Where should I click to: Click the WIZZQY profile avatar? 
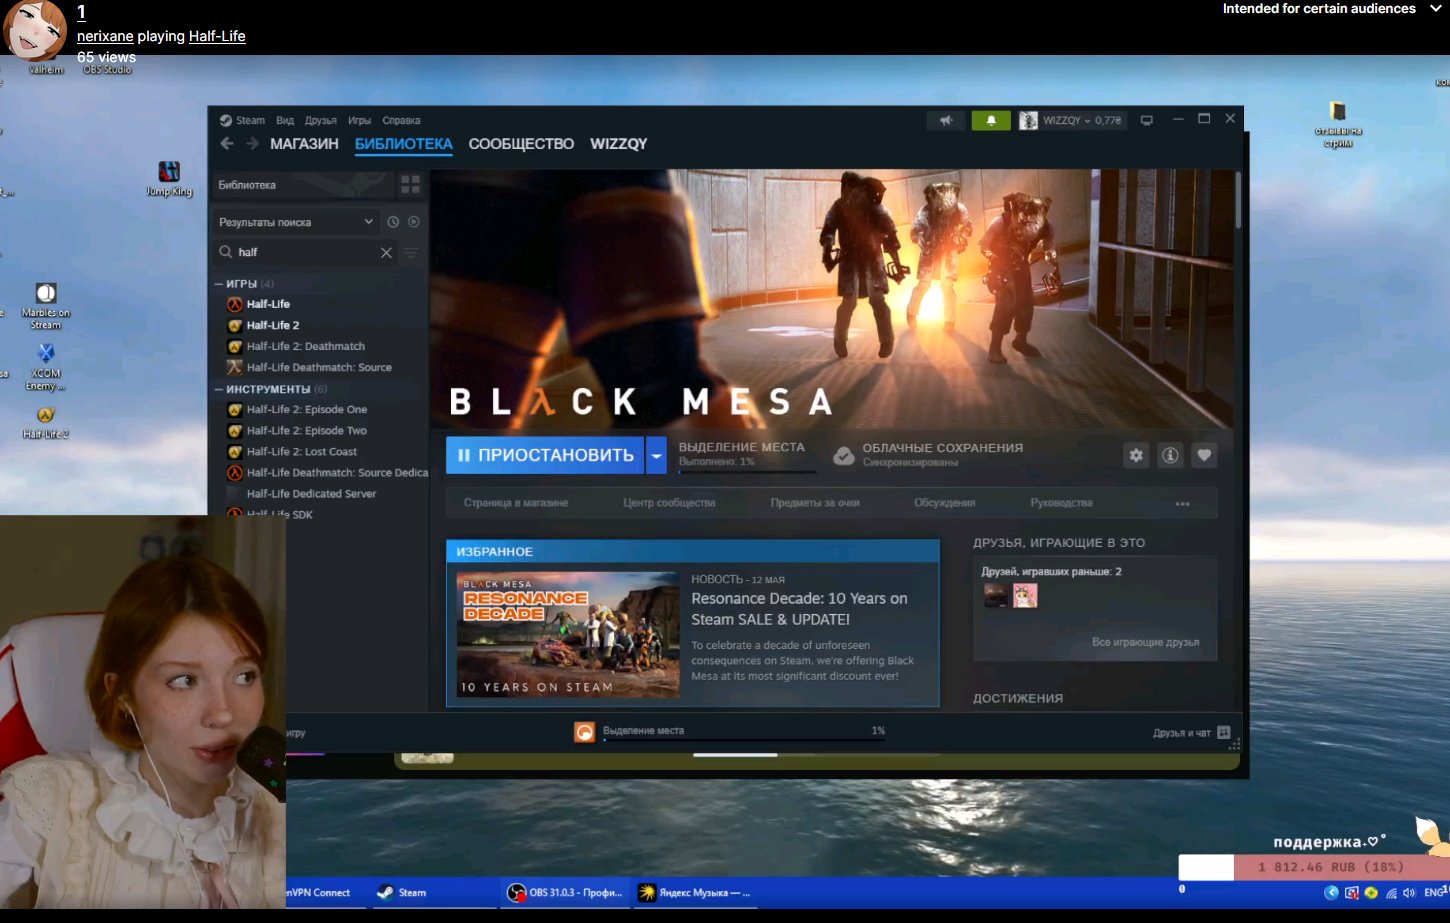point(1028,120)
